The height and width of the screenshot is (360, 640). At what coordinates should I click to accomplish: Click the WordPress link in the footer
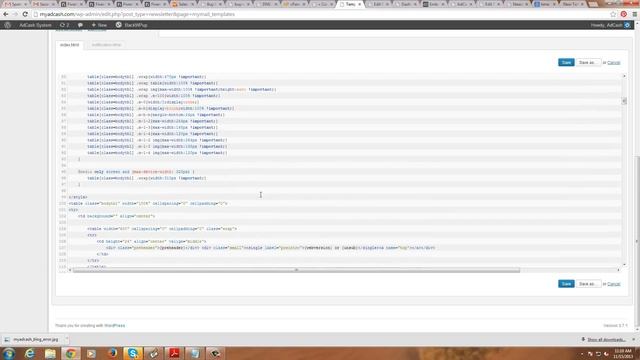pos(115,325)
